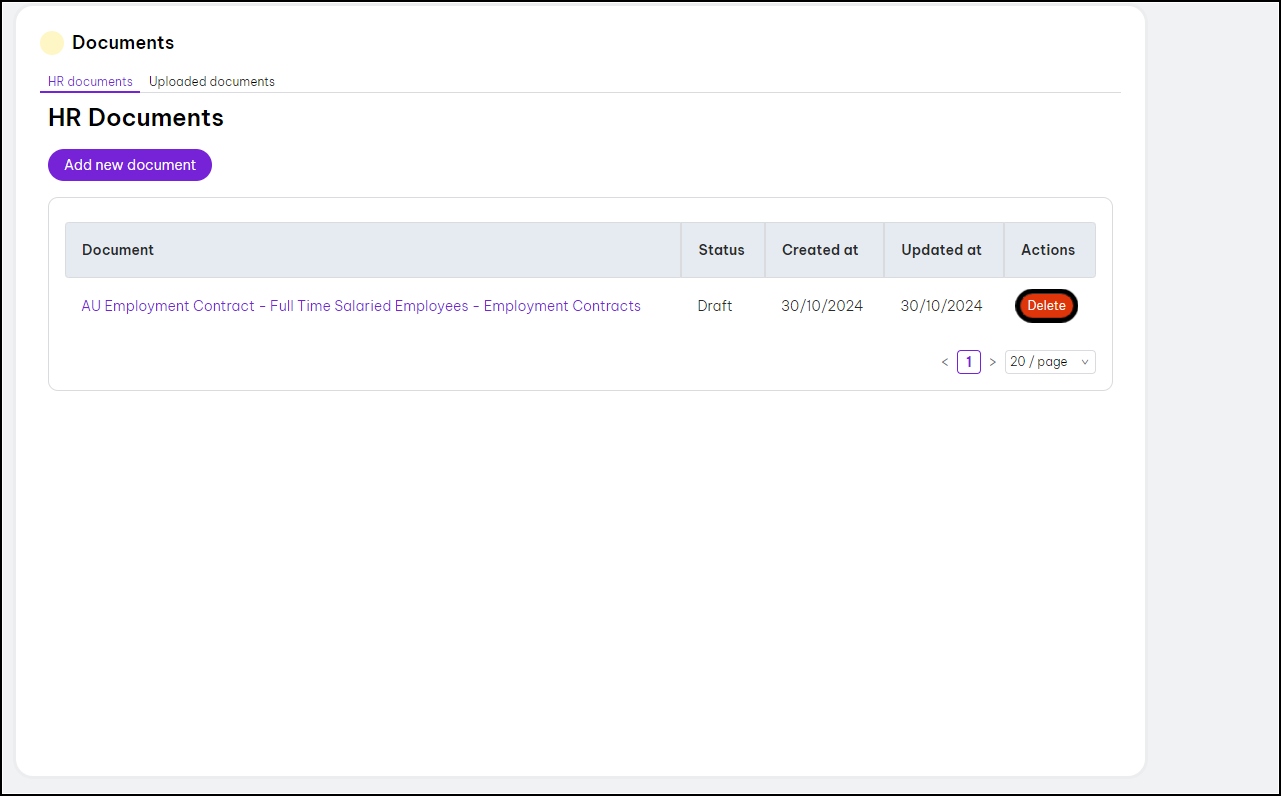Click the Add new document button

(130, 165)
